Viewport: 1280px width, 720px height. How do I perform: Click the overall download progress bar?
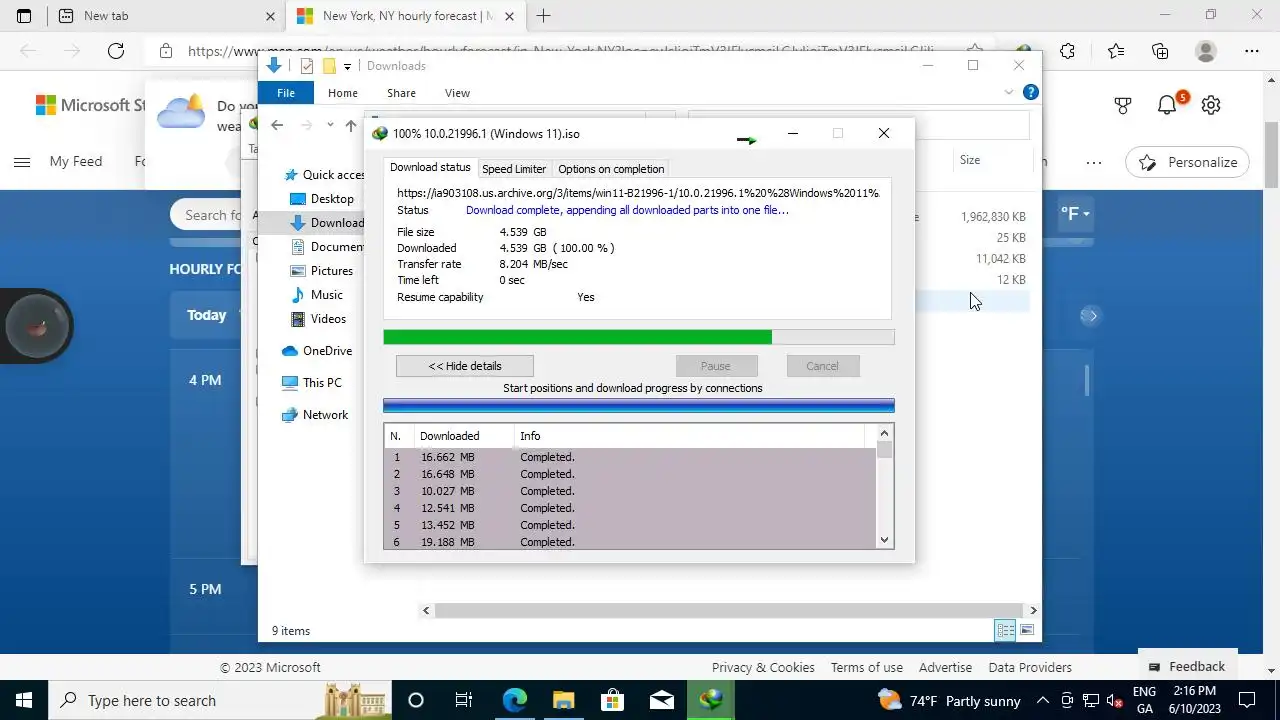click(639, 338)
